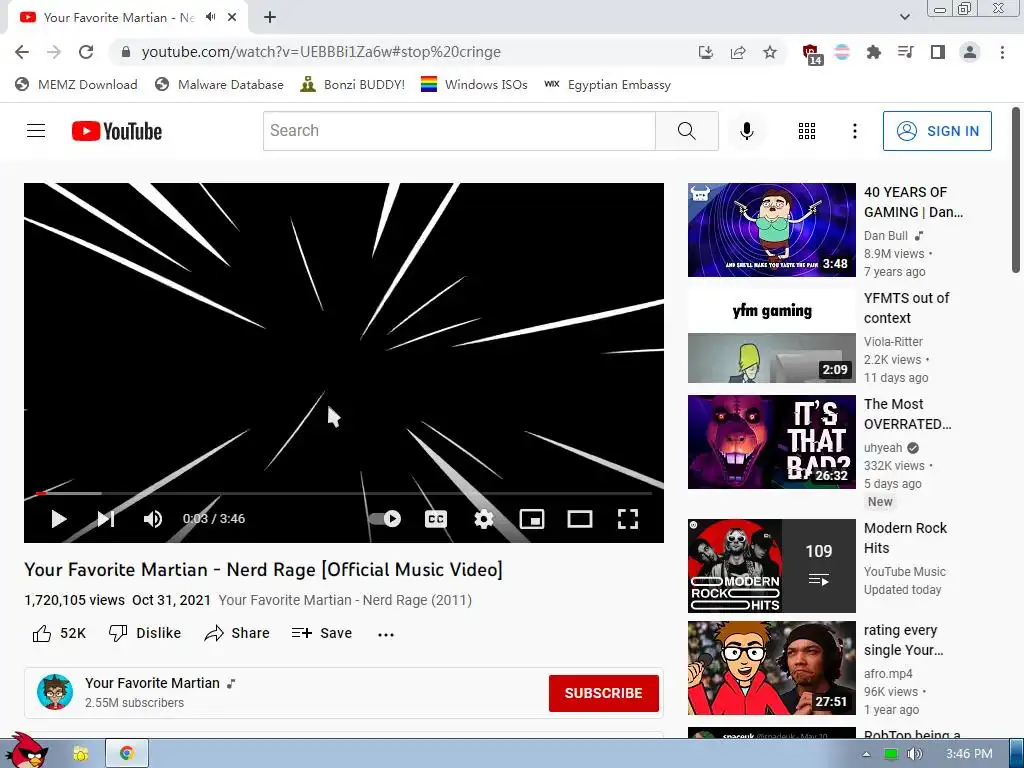Open Chrome extensions puzzle icon
The image size is (1024, 768).
tap(874, 52)
